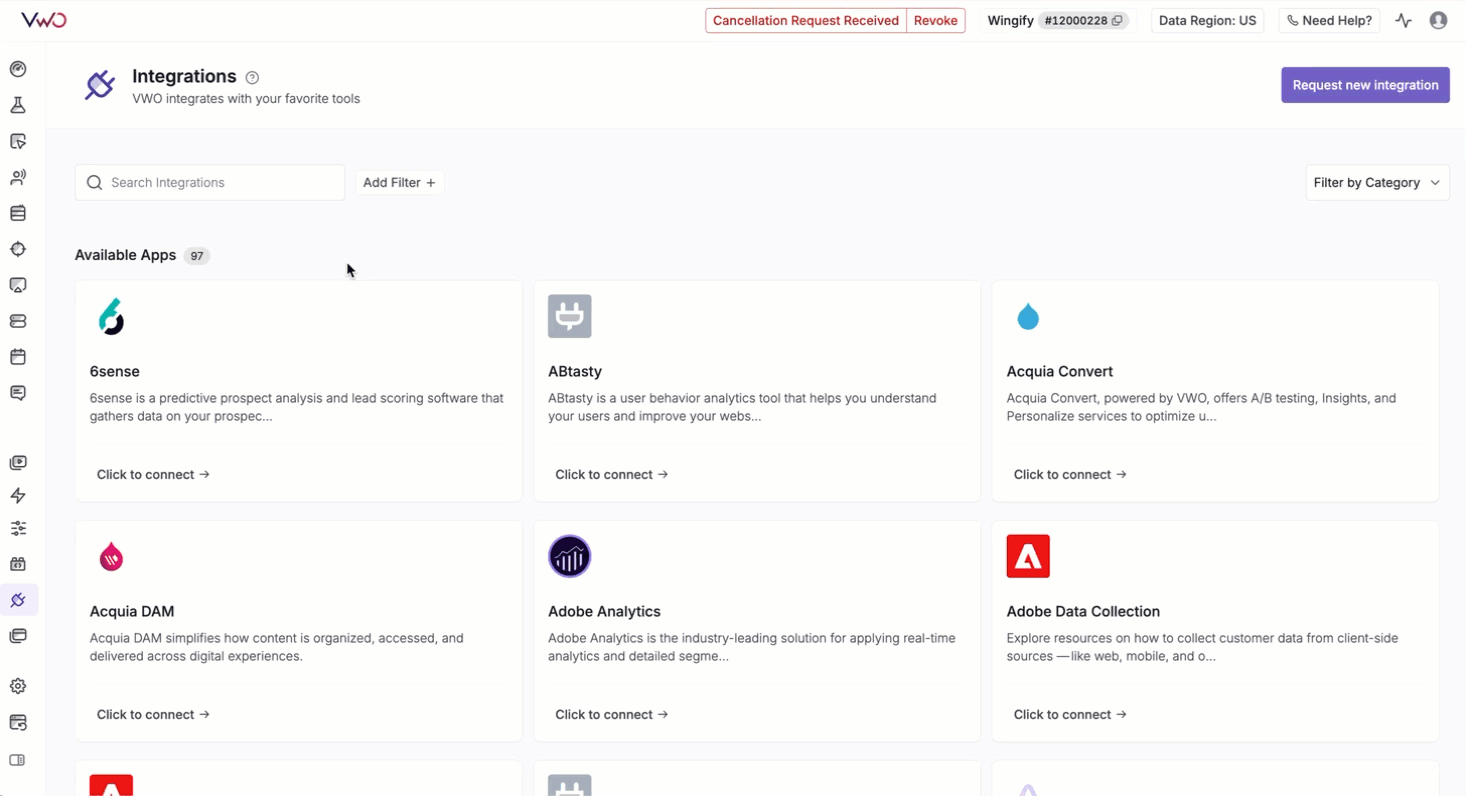This screenshot has width=1466, height=796.
Task: Click the Adobe Data Collection logo
Action: (1028, 556)
